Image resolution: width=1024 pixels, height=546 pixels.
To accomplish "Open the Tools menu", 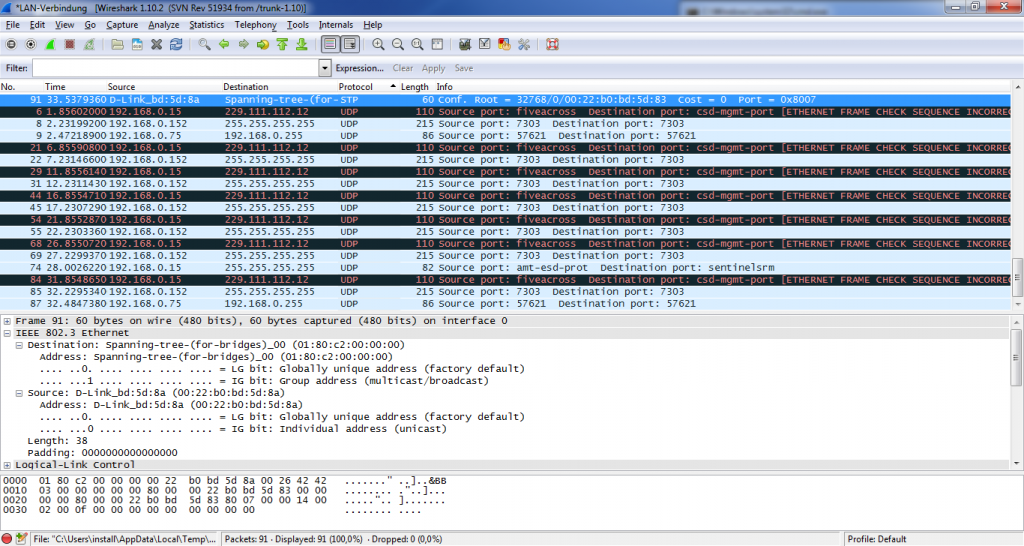I will 297,25.
